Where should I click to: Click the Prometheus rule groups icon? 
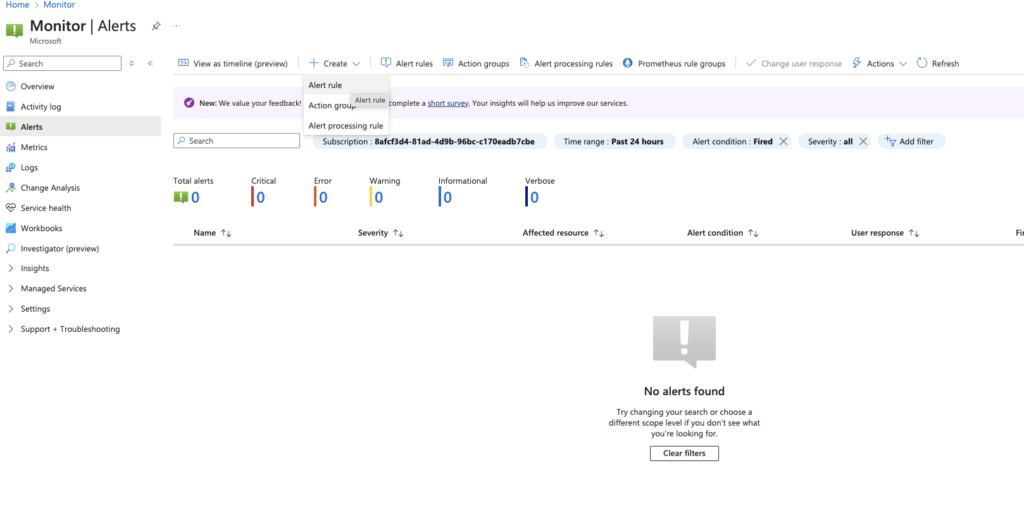[x=628, y=63]
